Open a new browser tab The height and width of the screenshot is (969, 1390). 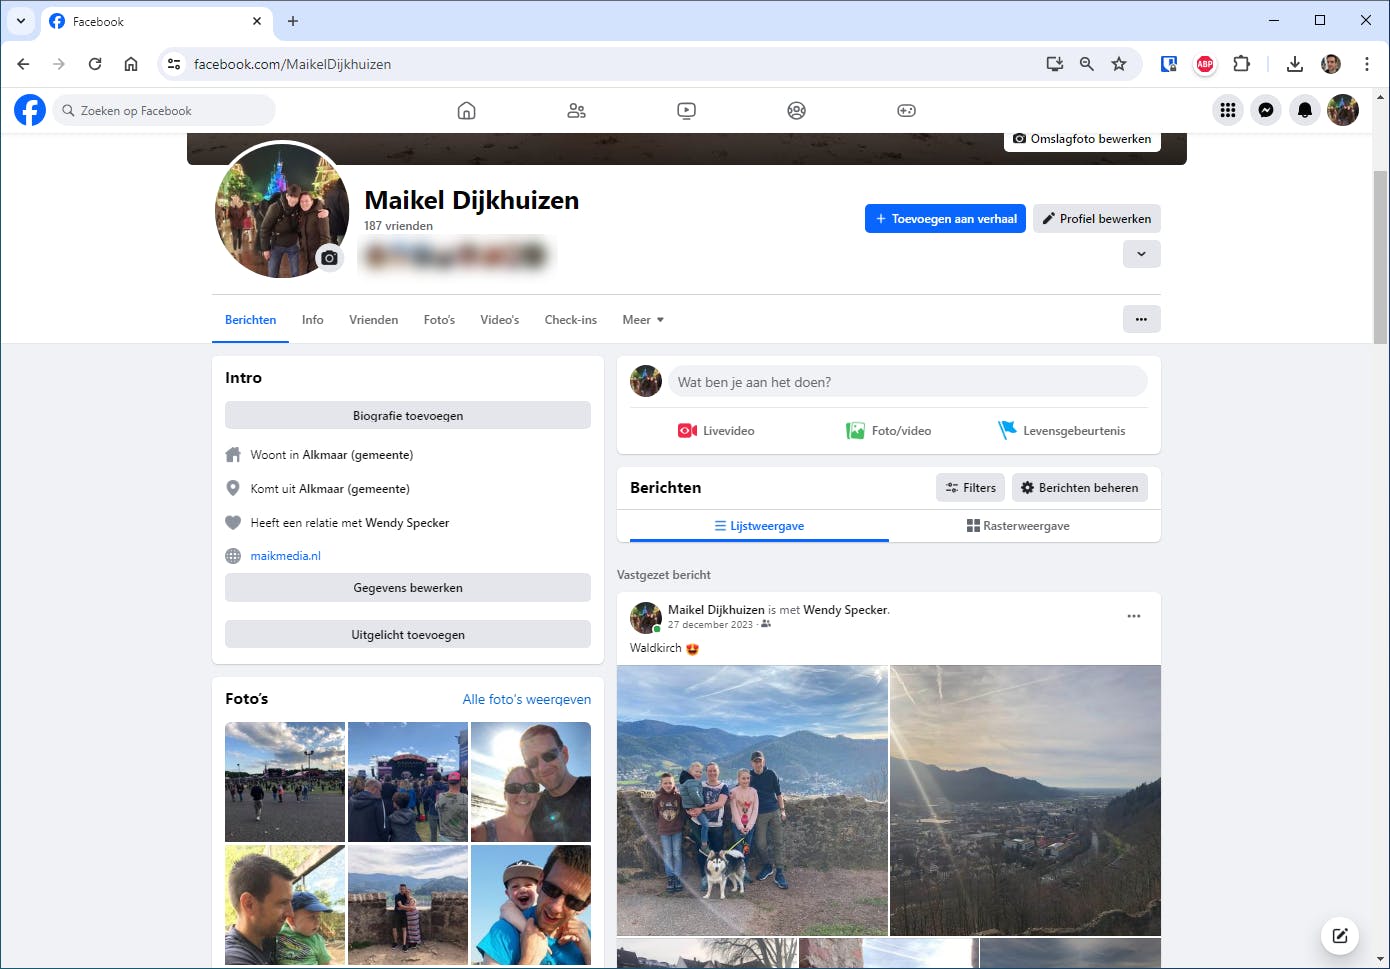[293, 21]
